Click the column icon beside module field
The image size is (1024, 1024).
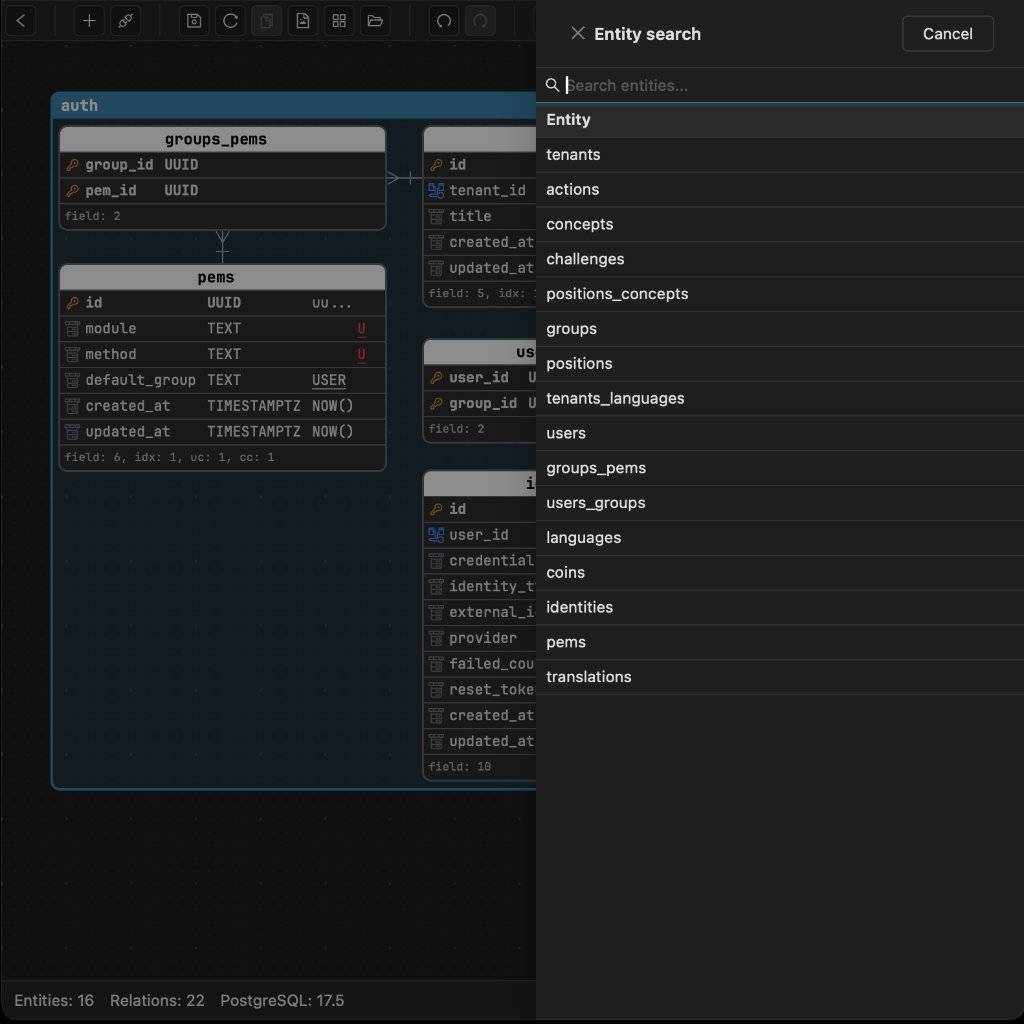[72, 328]
